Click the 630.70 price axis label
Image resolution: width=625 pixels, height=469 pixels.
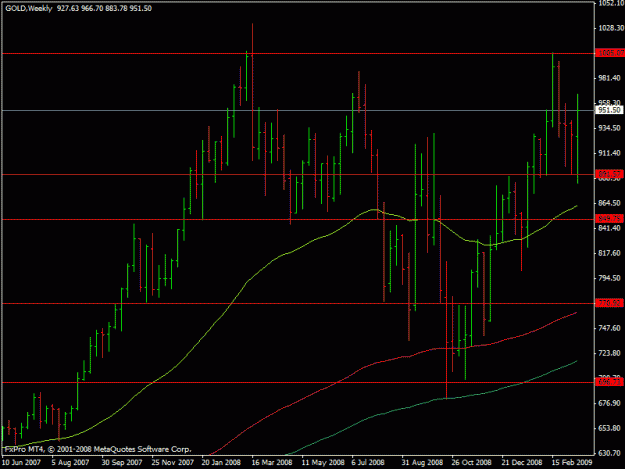click(x=609, y=453)
